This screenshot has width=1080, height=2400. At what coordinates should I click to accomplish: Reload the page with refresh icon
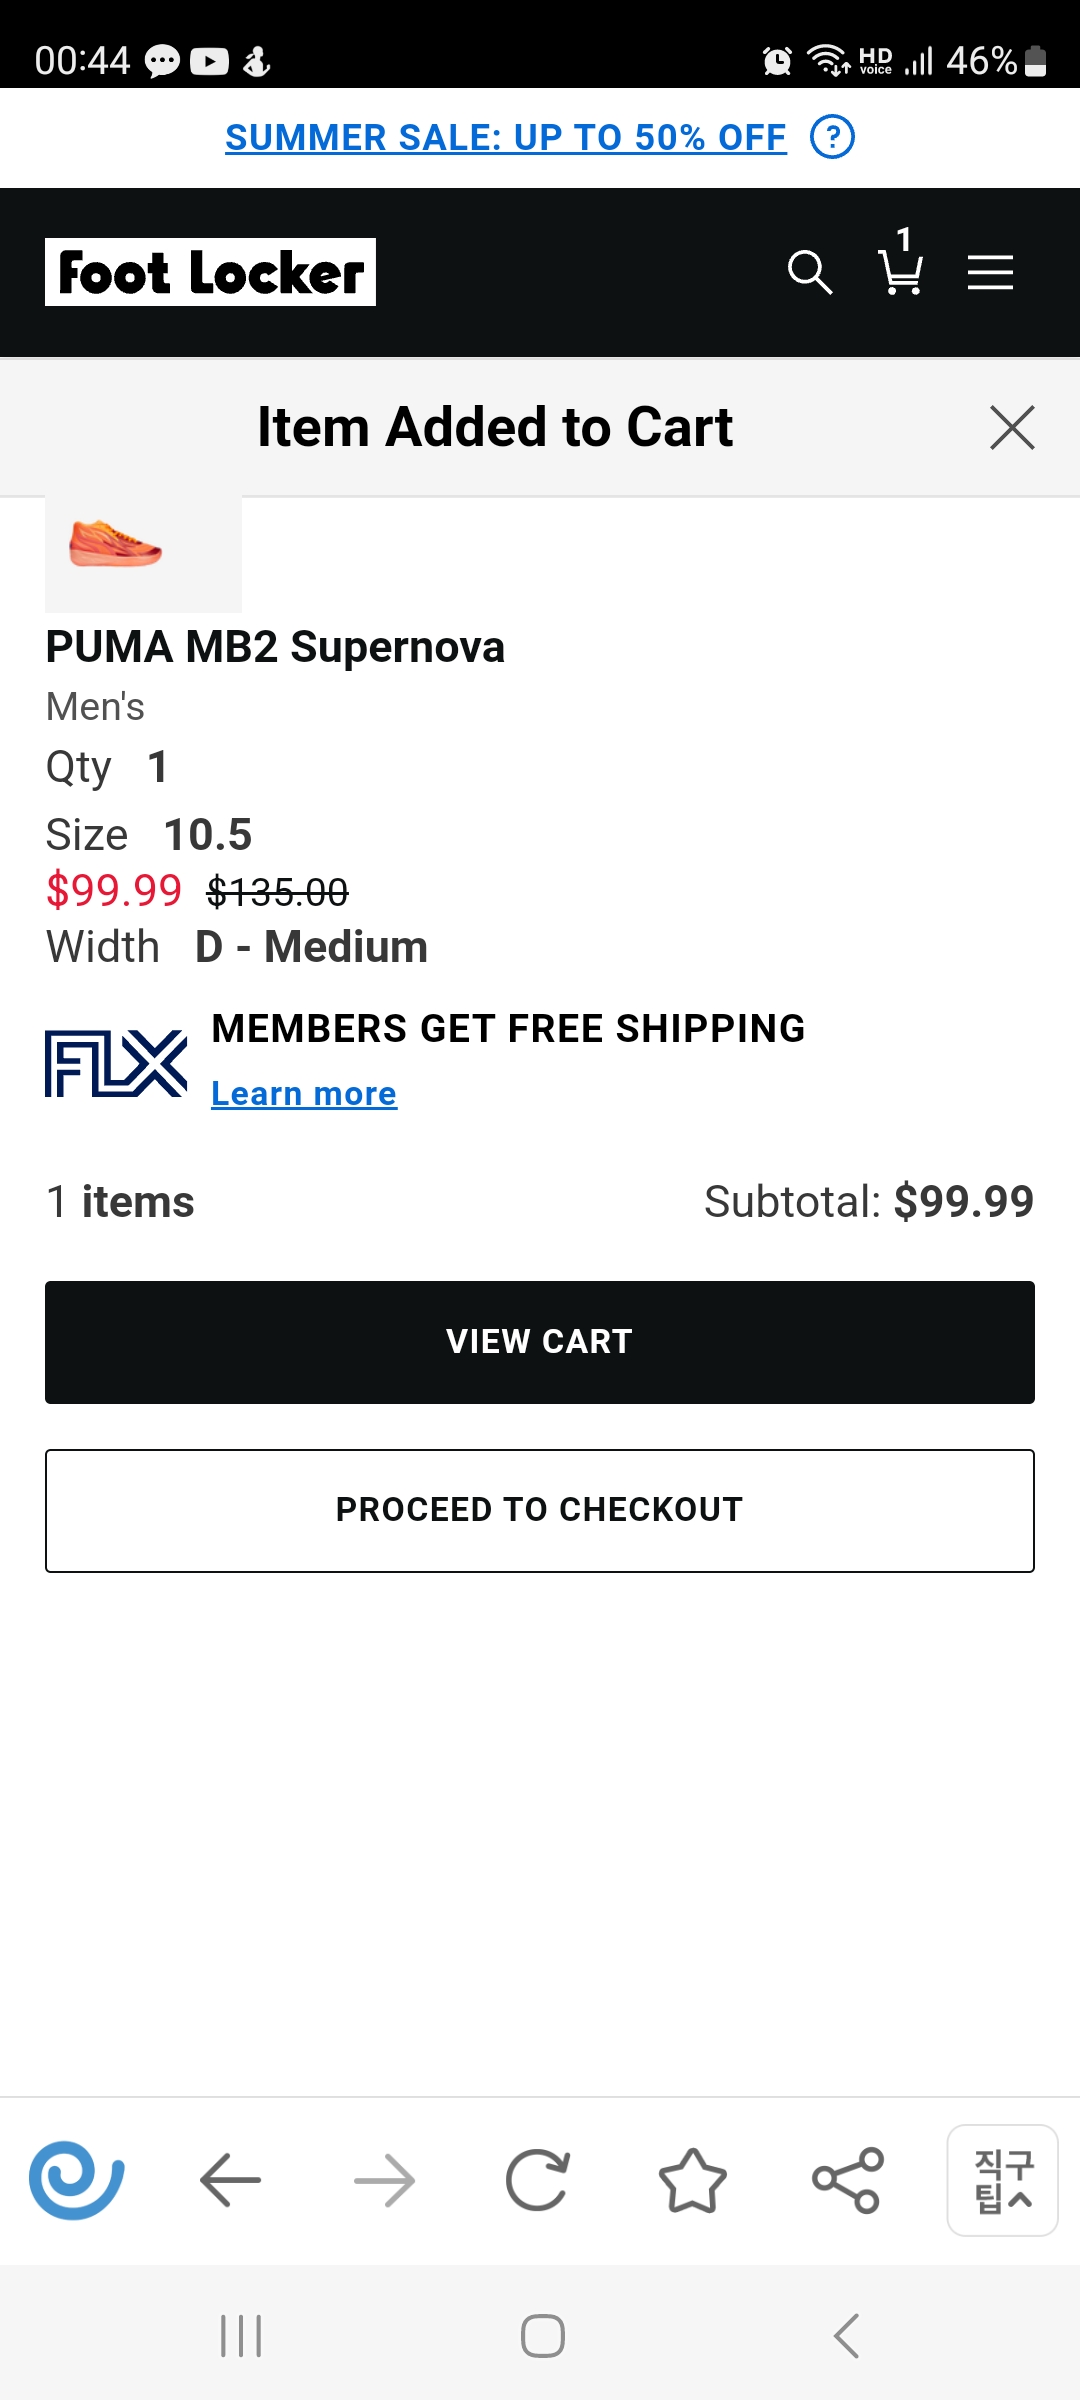click(x=538, y=2180)
